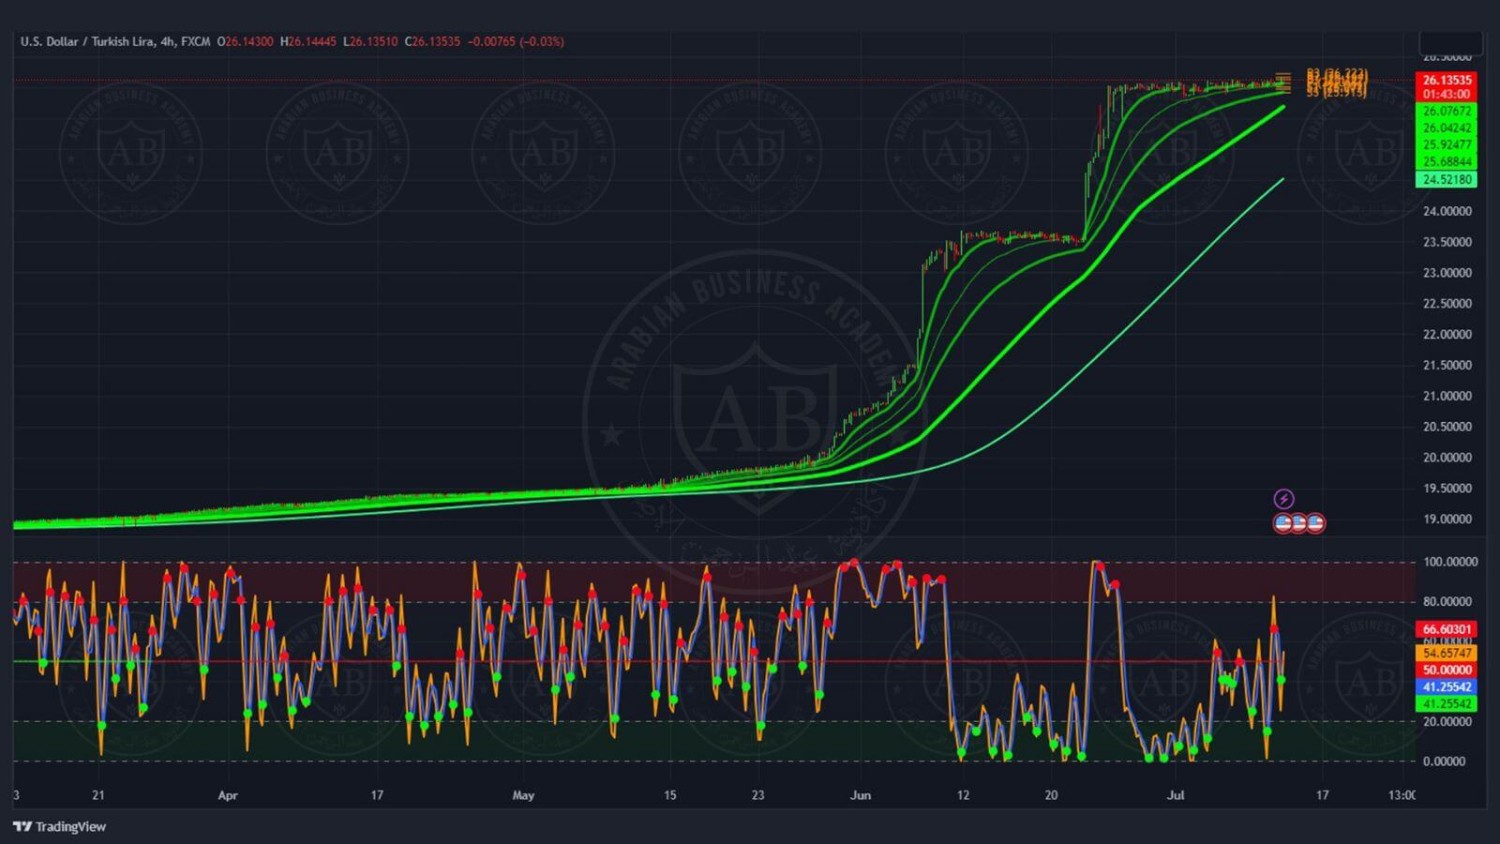Click the light green 24.52180 price label
The height and width of the screenshot is (844, 1500).
1446,180
